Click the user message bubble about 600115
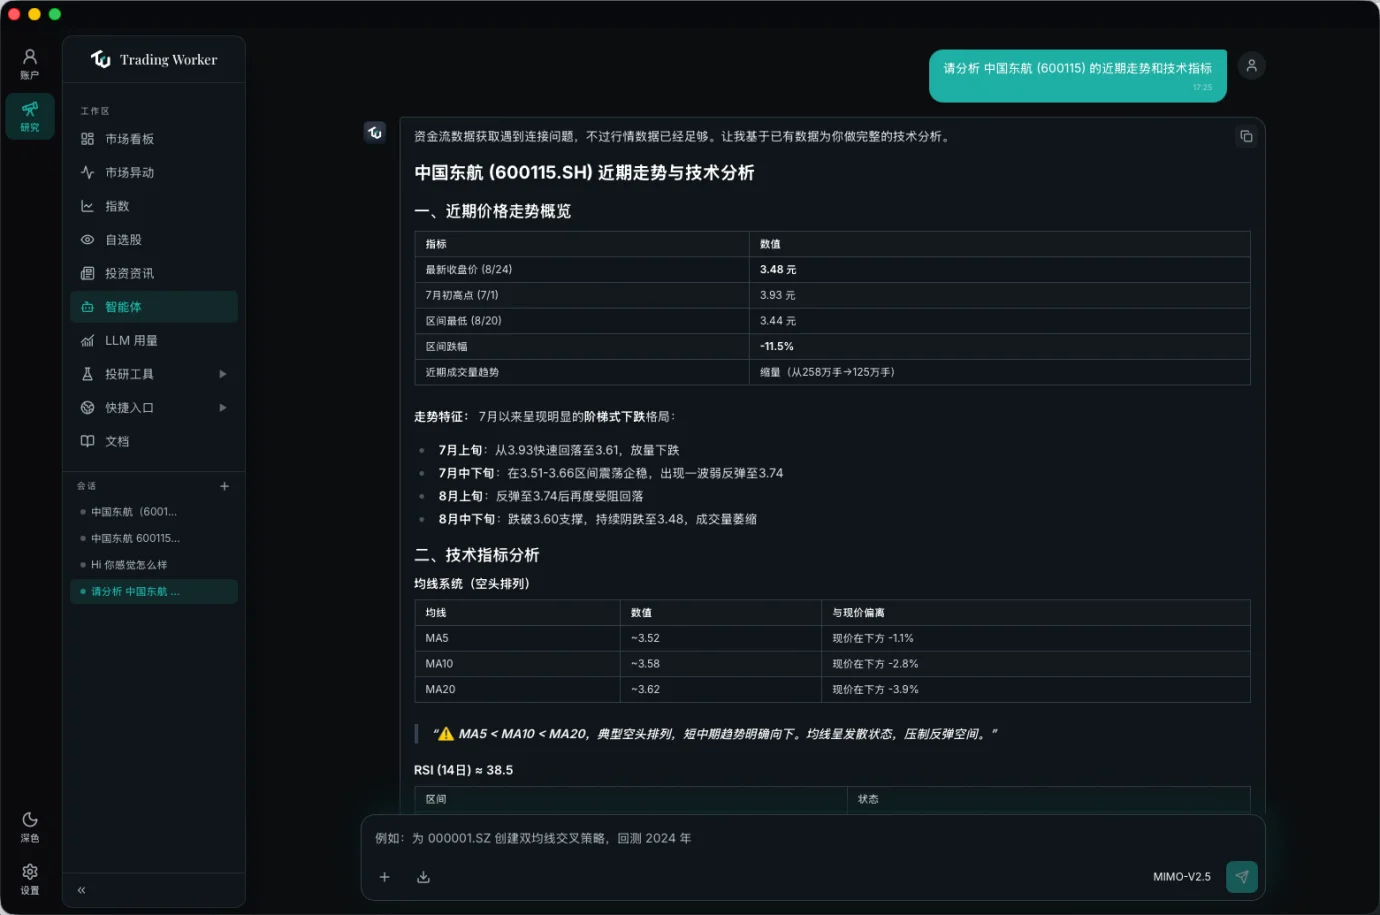 (1078, 76)
